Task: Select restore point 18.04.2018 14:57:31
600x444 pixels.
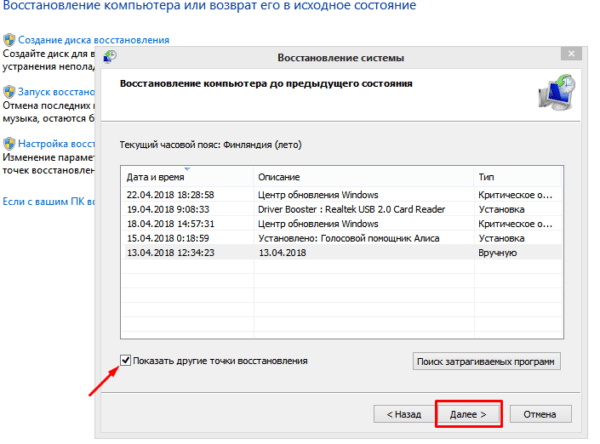Action: 342,224
